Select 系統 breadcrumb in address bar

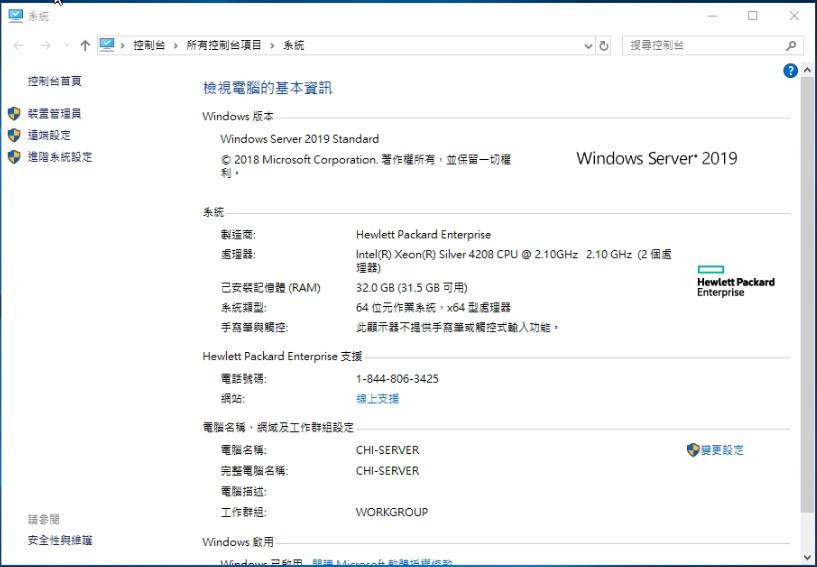[x=294, y=45]
